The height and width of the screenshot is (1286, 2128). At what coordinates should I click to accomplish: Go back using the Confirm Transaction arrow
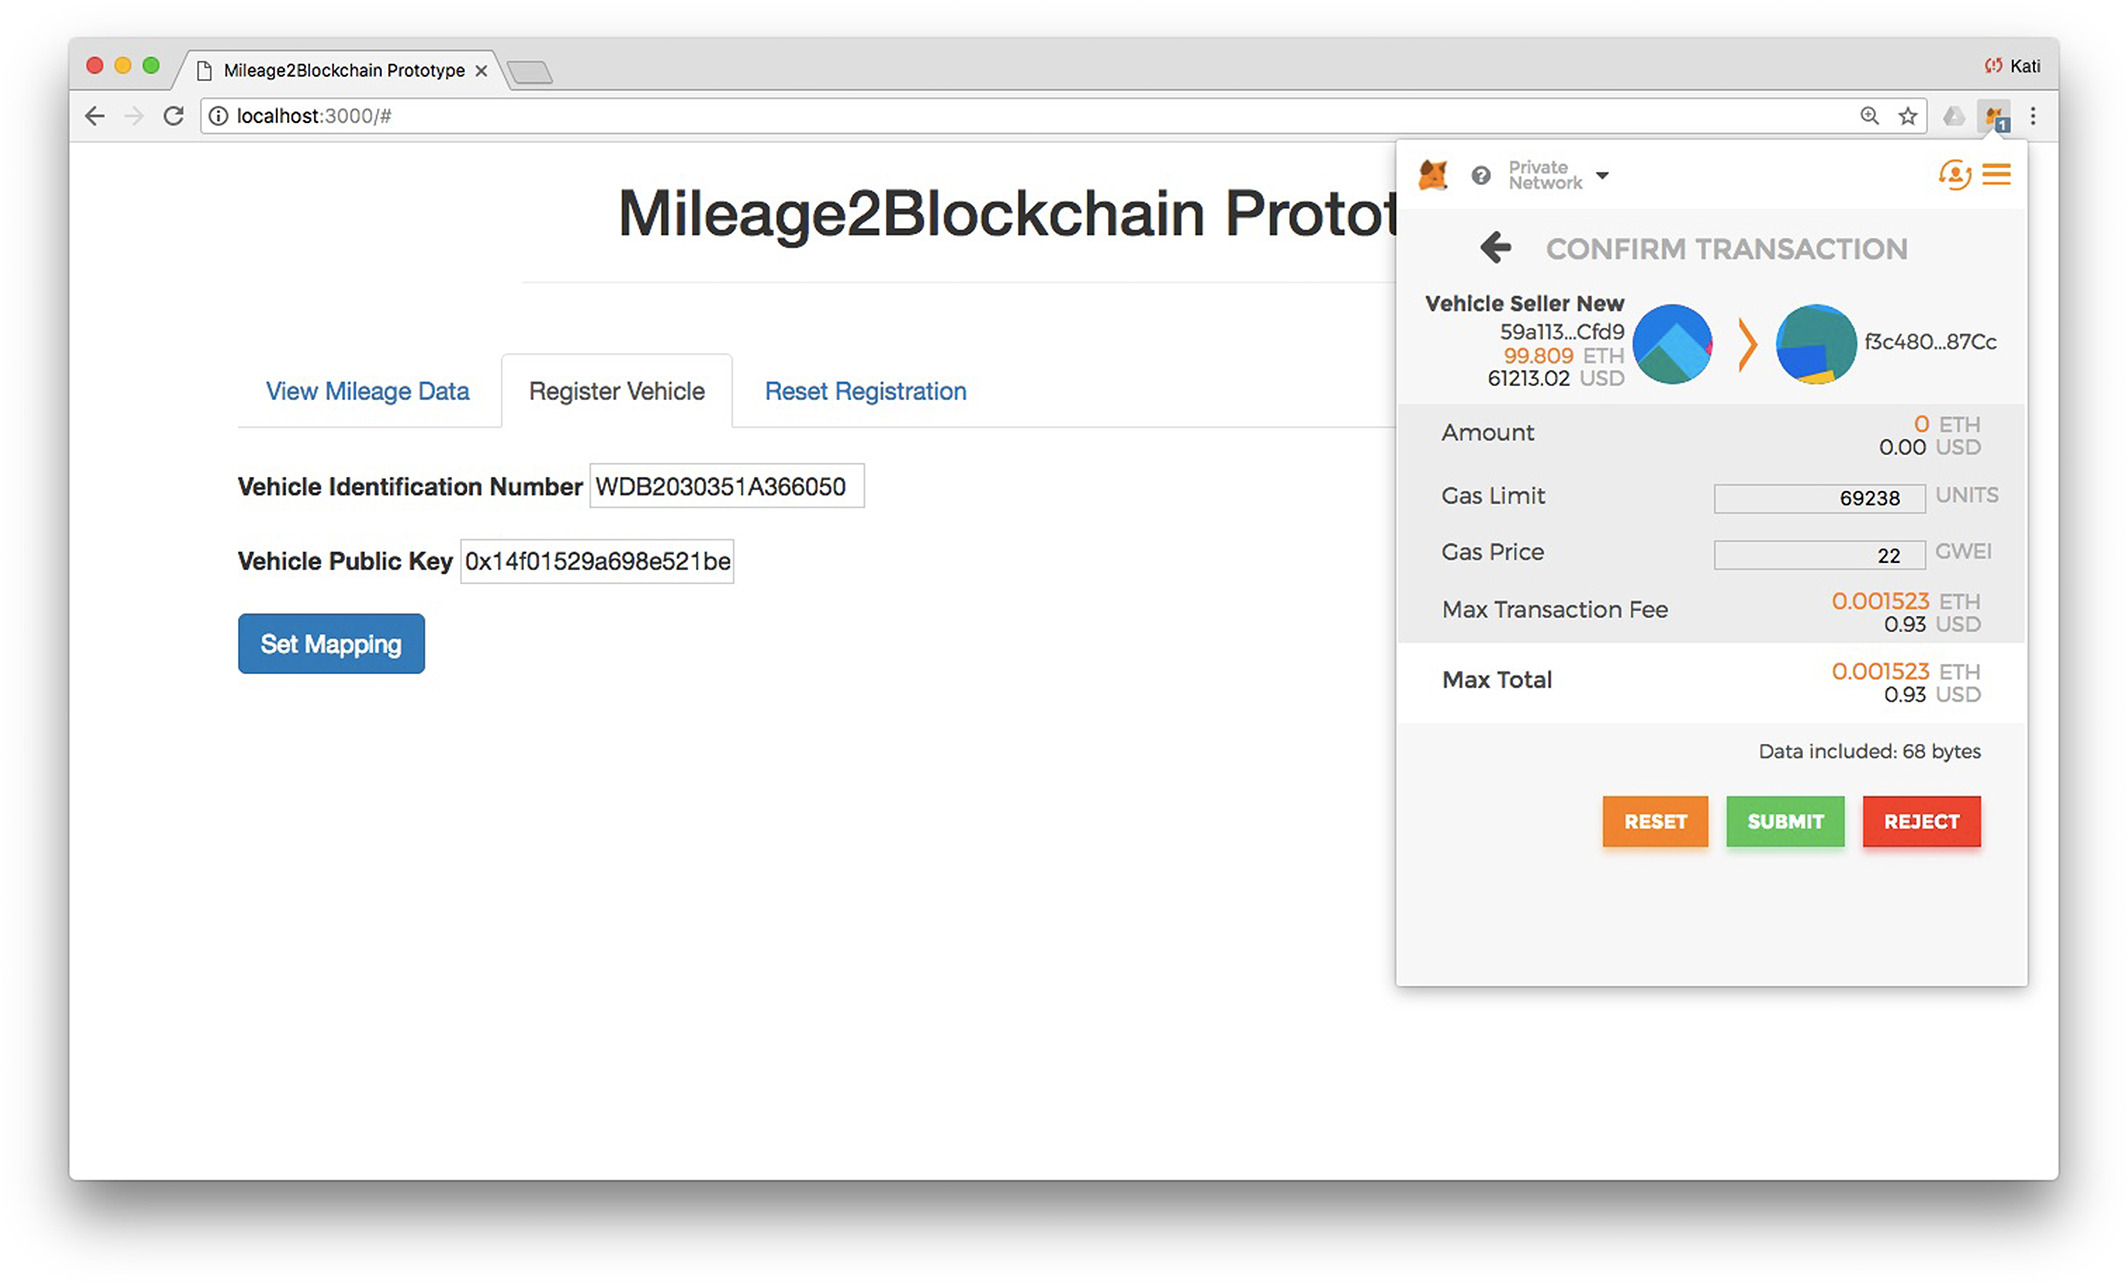coord(1496,247)
